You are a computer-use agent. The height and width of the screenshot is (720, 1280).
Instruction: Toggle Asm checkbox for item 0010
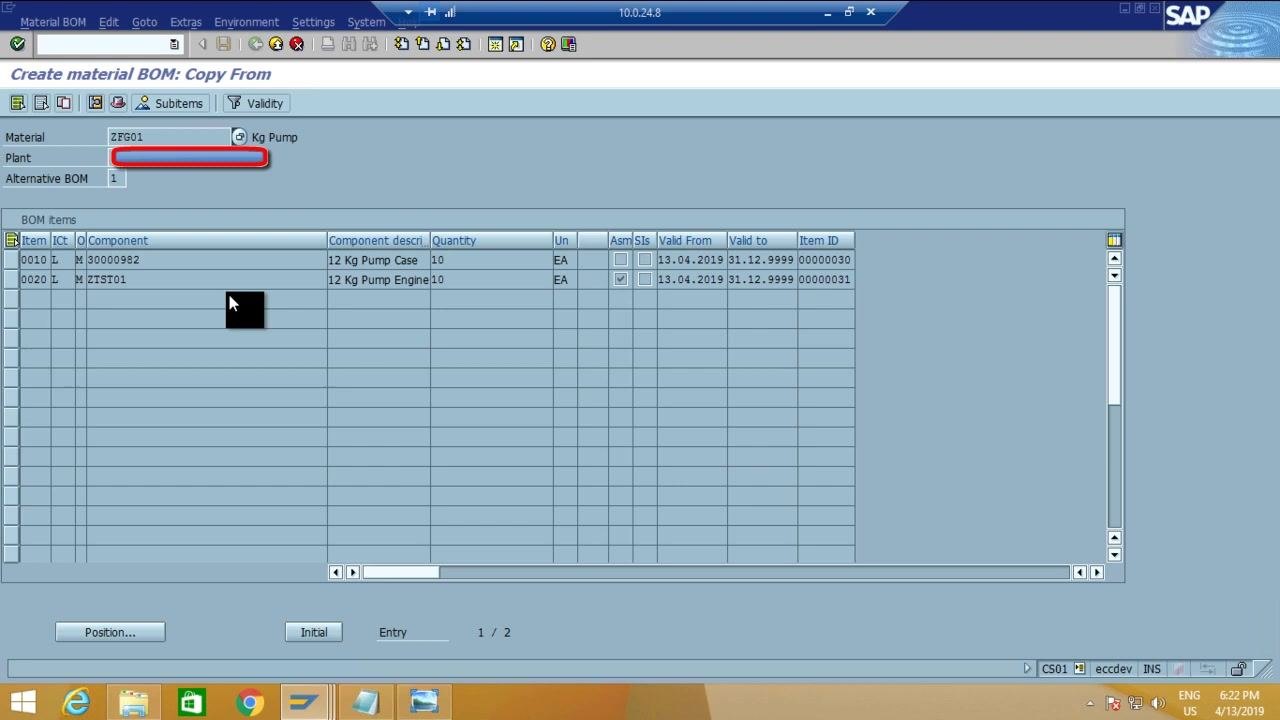tap(621, 260)
